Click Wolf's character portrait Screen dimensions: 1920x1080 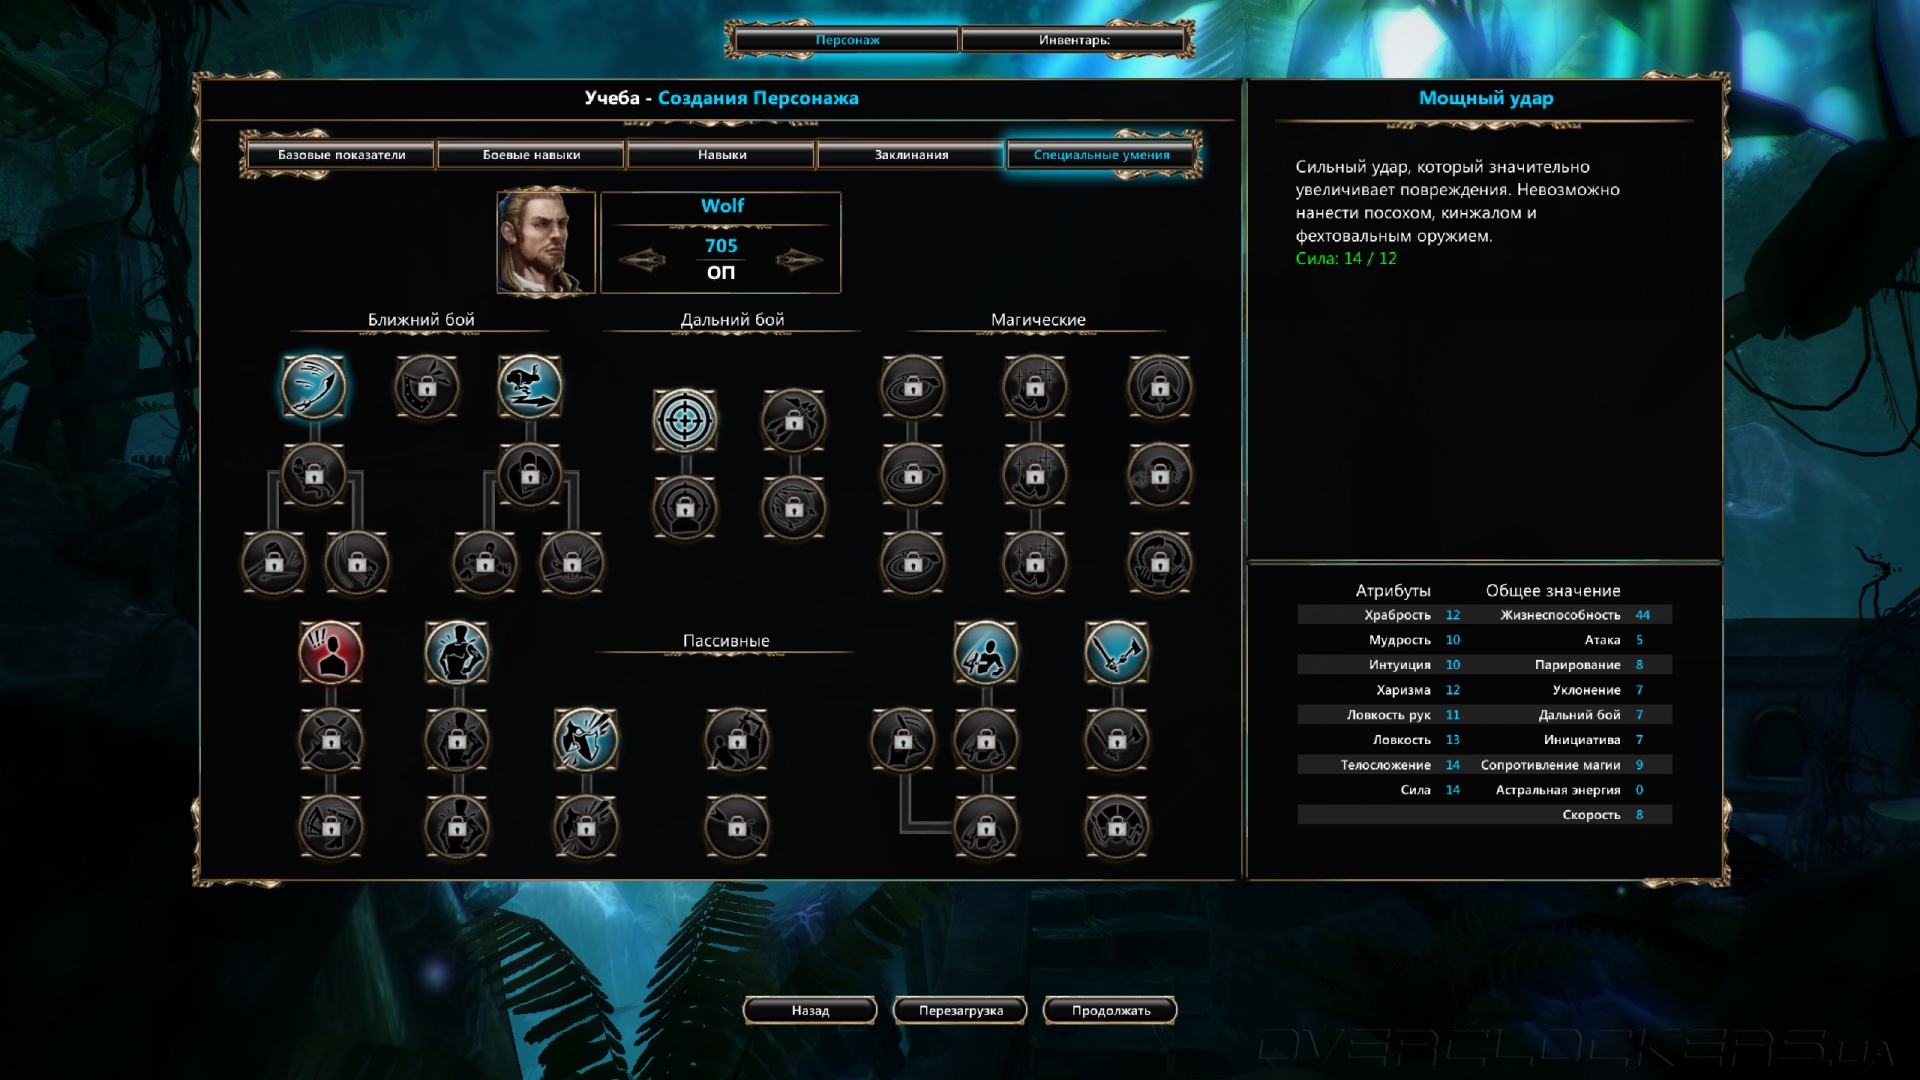(x=546, y=242)
